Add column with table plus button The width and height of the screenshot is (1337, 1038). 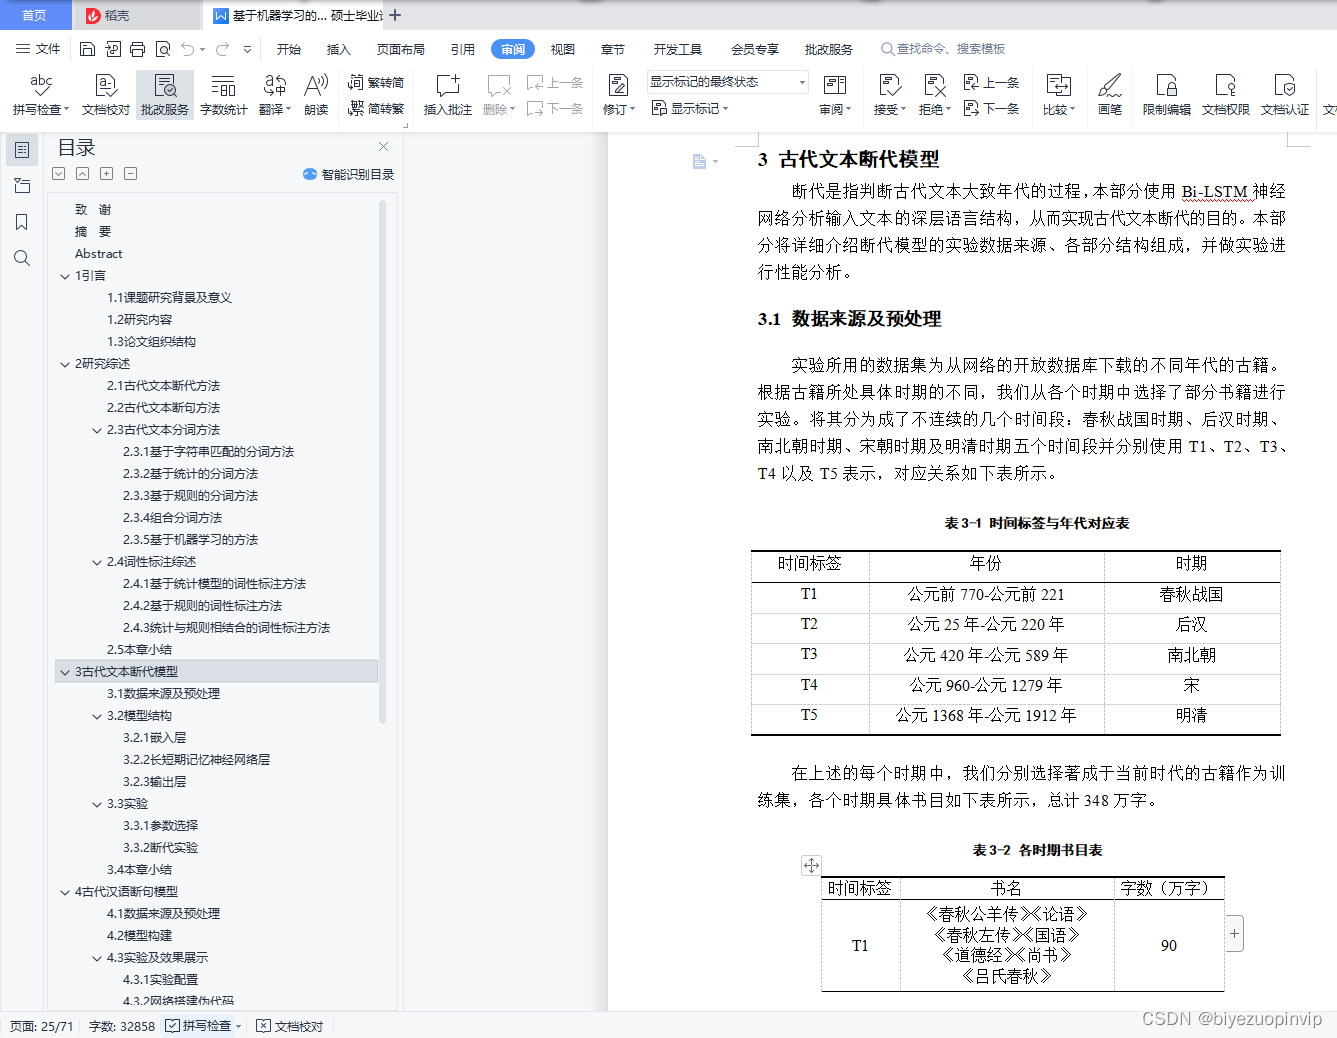click(1234, 934)
